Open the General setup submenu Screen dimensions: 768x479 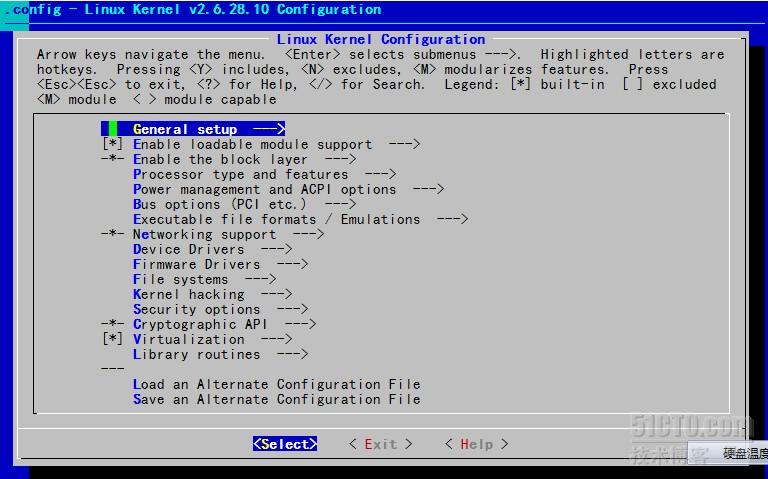(x=193, y=129)
